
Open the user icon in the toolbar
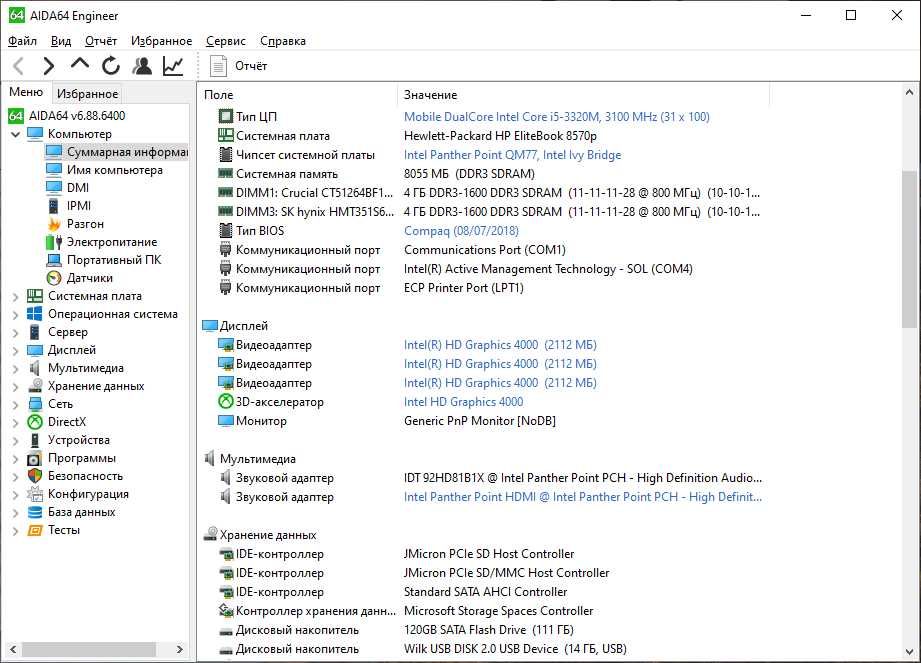click(142, 66)
